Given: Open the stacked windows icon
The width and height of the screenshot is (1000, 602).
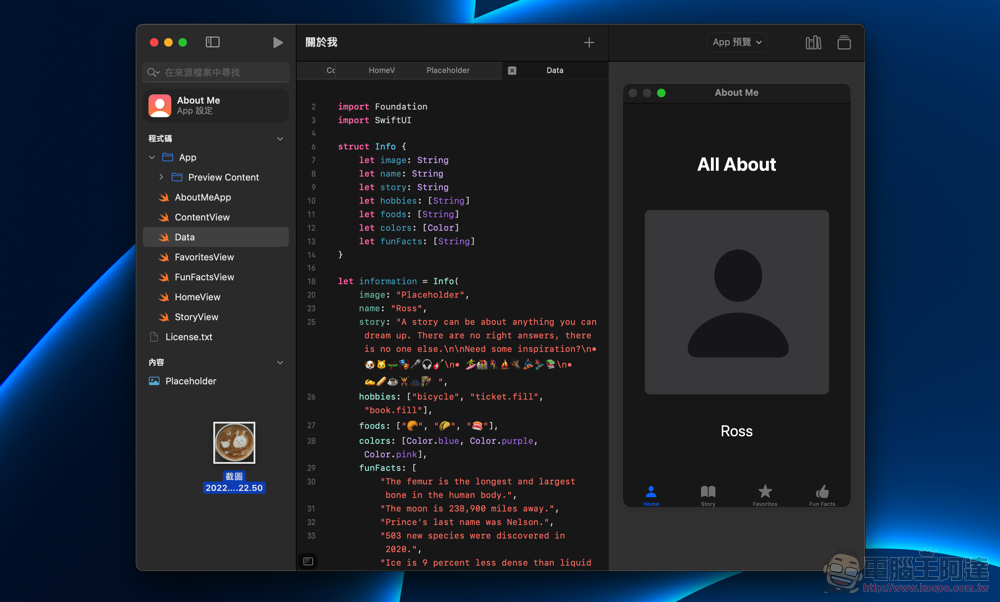Looking at the screenshot, I should tap(844, 42).
